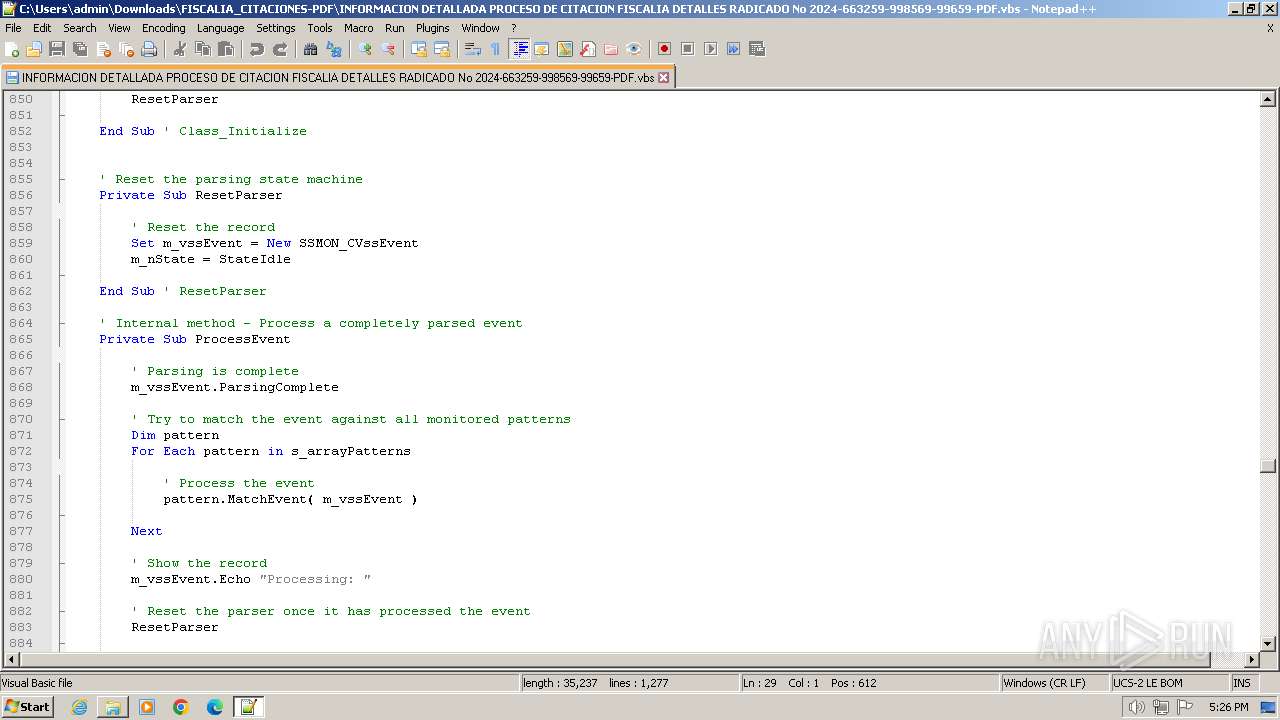Open the Search menu

point(80,28)
